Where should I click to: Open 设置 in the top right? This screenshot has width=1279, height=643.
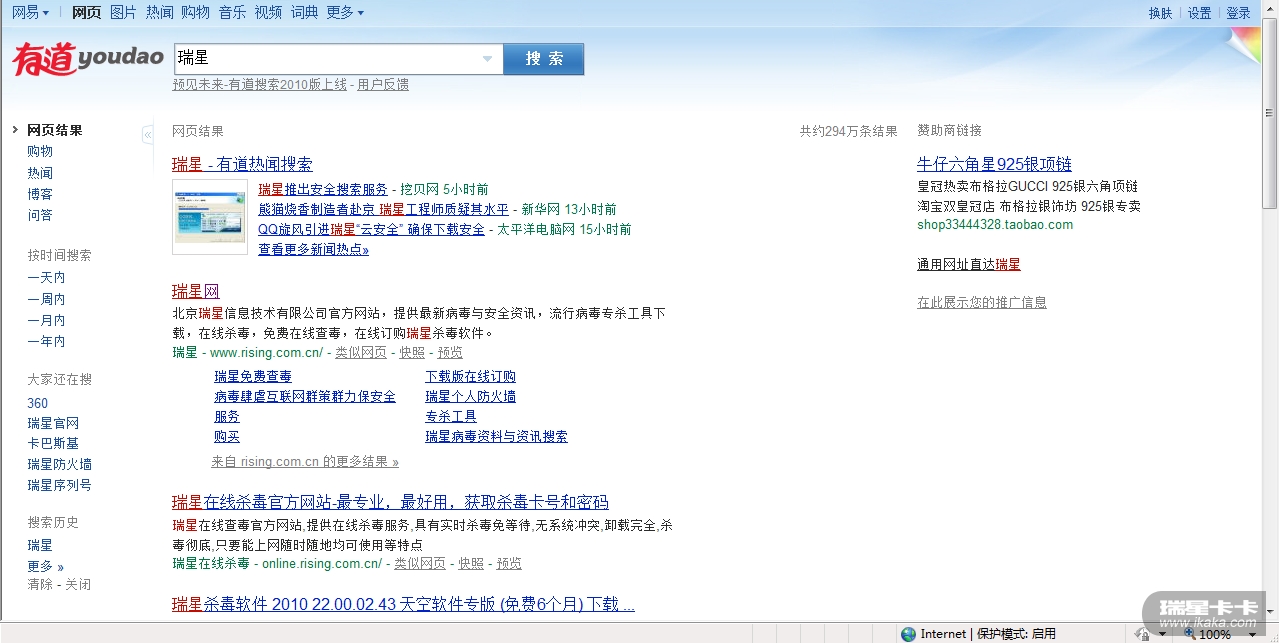pos(1199,13)
